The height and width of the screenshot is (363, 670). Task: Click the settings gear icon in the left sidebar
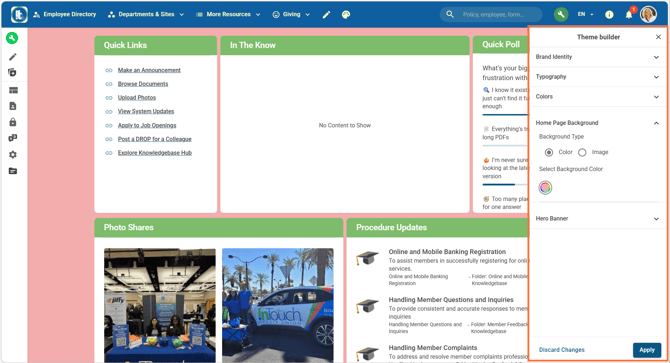pos(13,155)
